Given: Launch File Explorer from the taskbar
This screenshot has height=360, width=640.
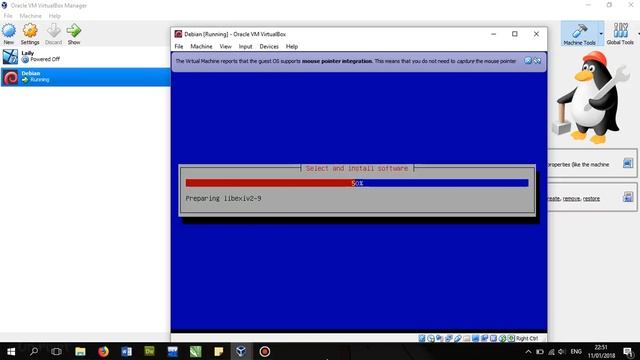Looking at the screenshot, I should pyautogui.click(x=80, y=351).
